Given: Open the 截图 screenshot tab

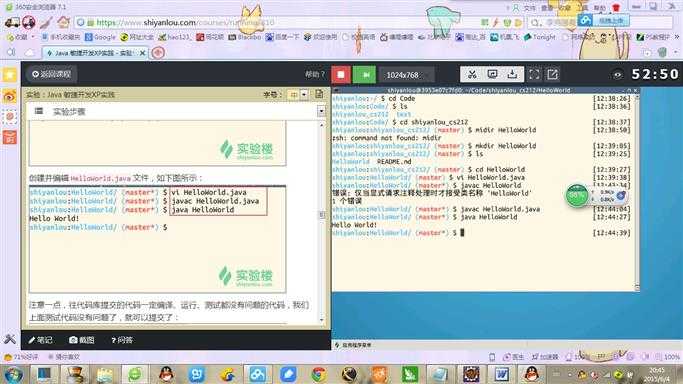Looking at the screenshot, I should [81, 340].
